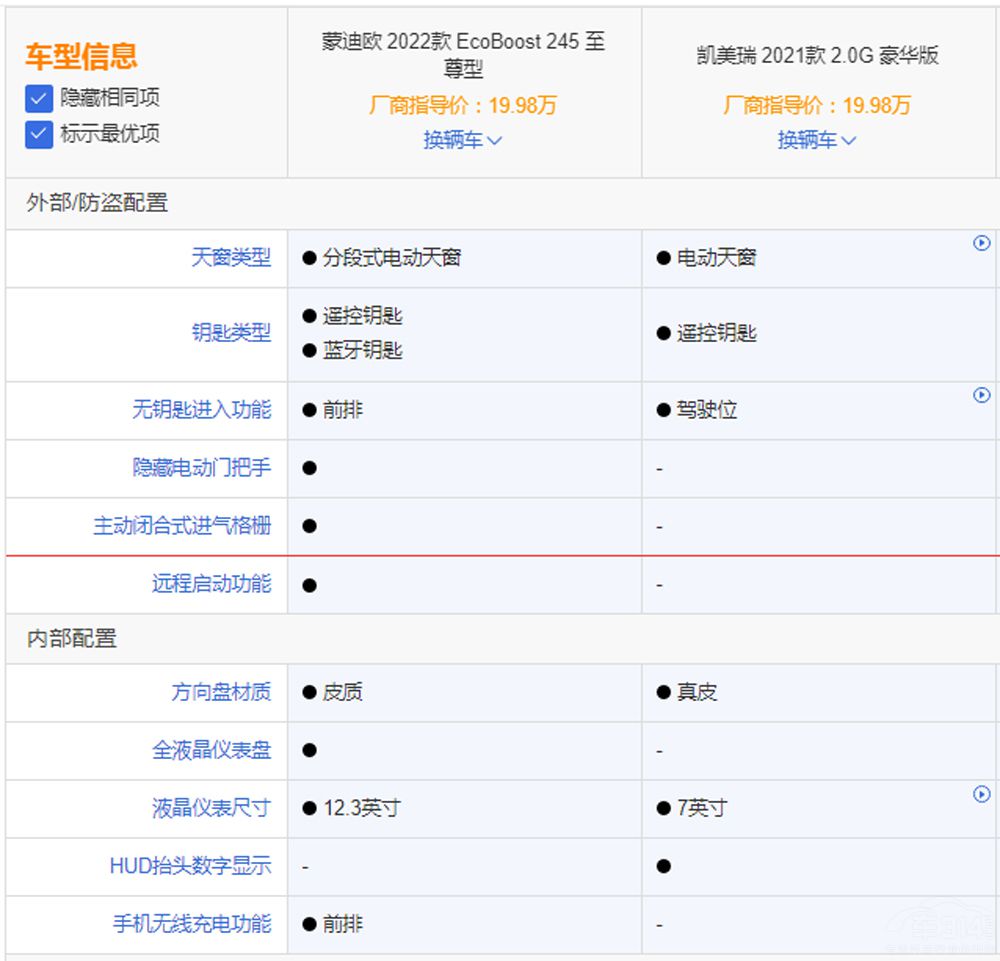
Task: Open the 全液晶仪表盘 parameter link
Action: pyautogui.click(x=211, y=750)
